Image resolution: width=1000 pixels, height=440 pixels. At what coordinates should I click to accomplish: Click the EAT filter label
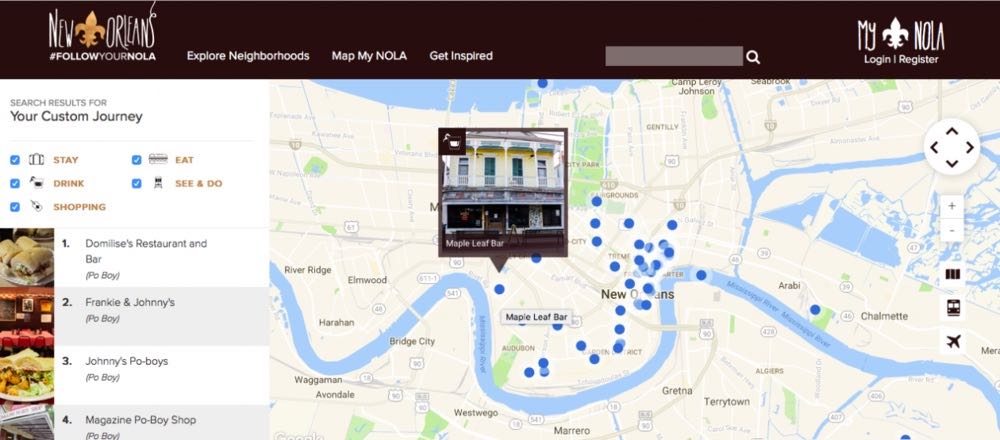(184, 160)
